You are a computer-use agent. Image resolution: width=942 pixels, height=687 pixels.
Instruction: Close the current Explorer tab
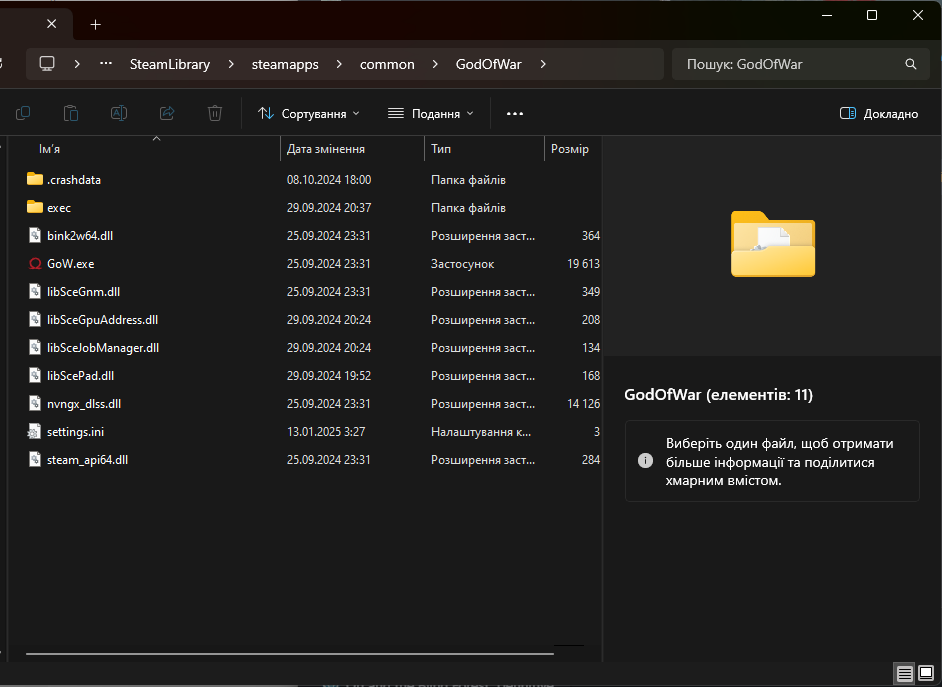coord(52,24)
